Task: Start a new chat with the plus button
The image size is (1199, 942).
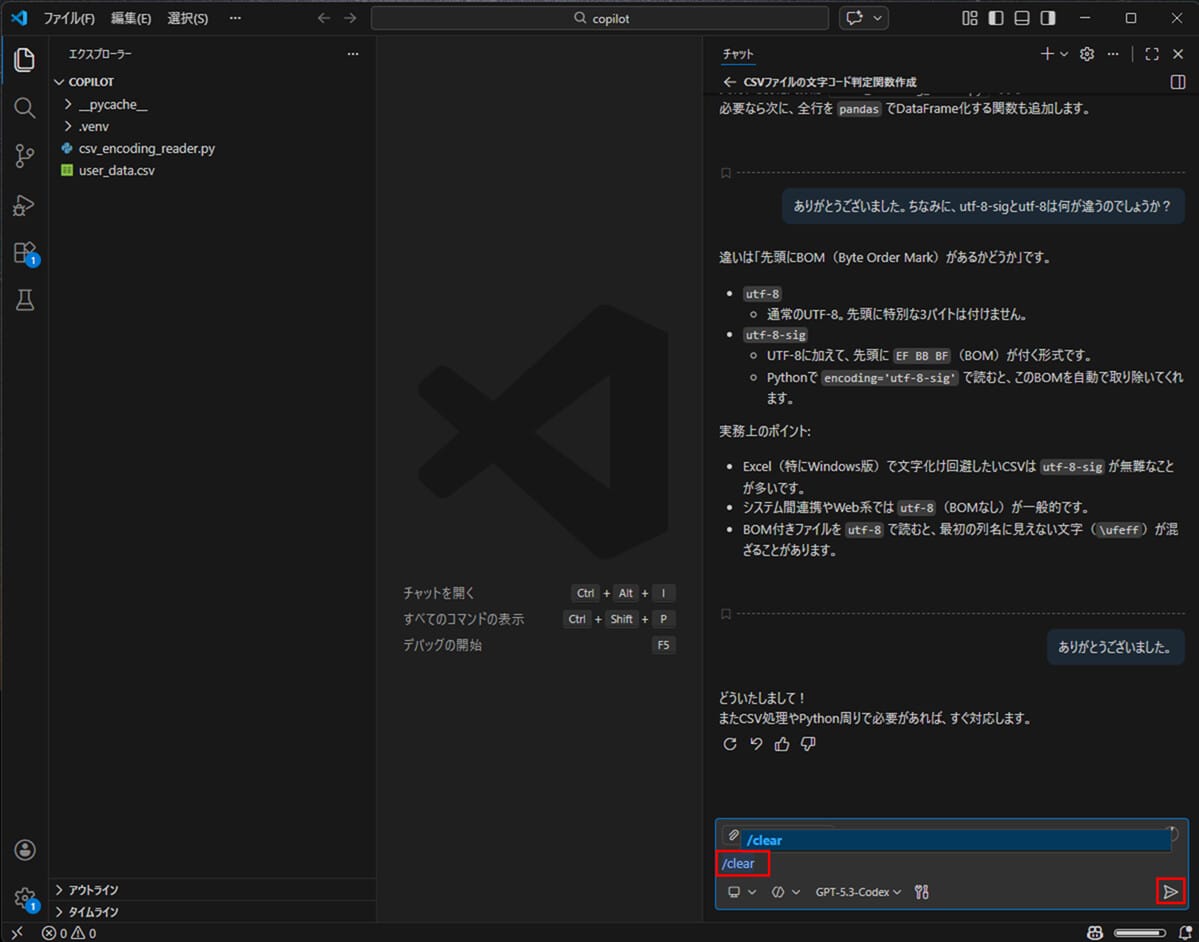Action: tap(1045, 53)
